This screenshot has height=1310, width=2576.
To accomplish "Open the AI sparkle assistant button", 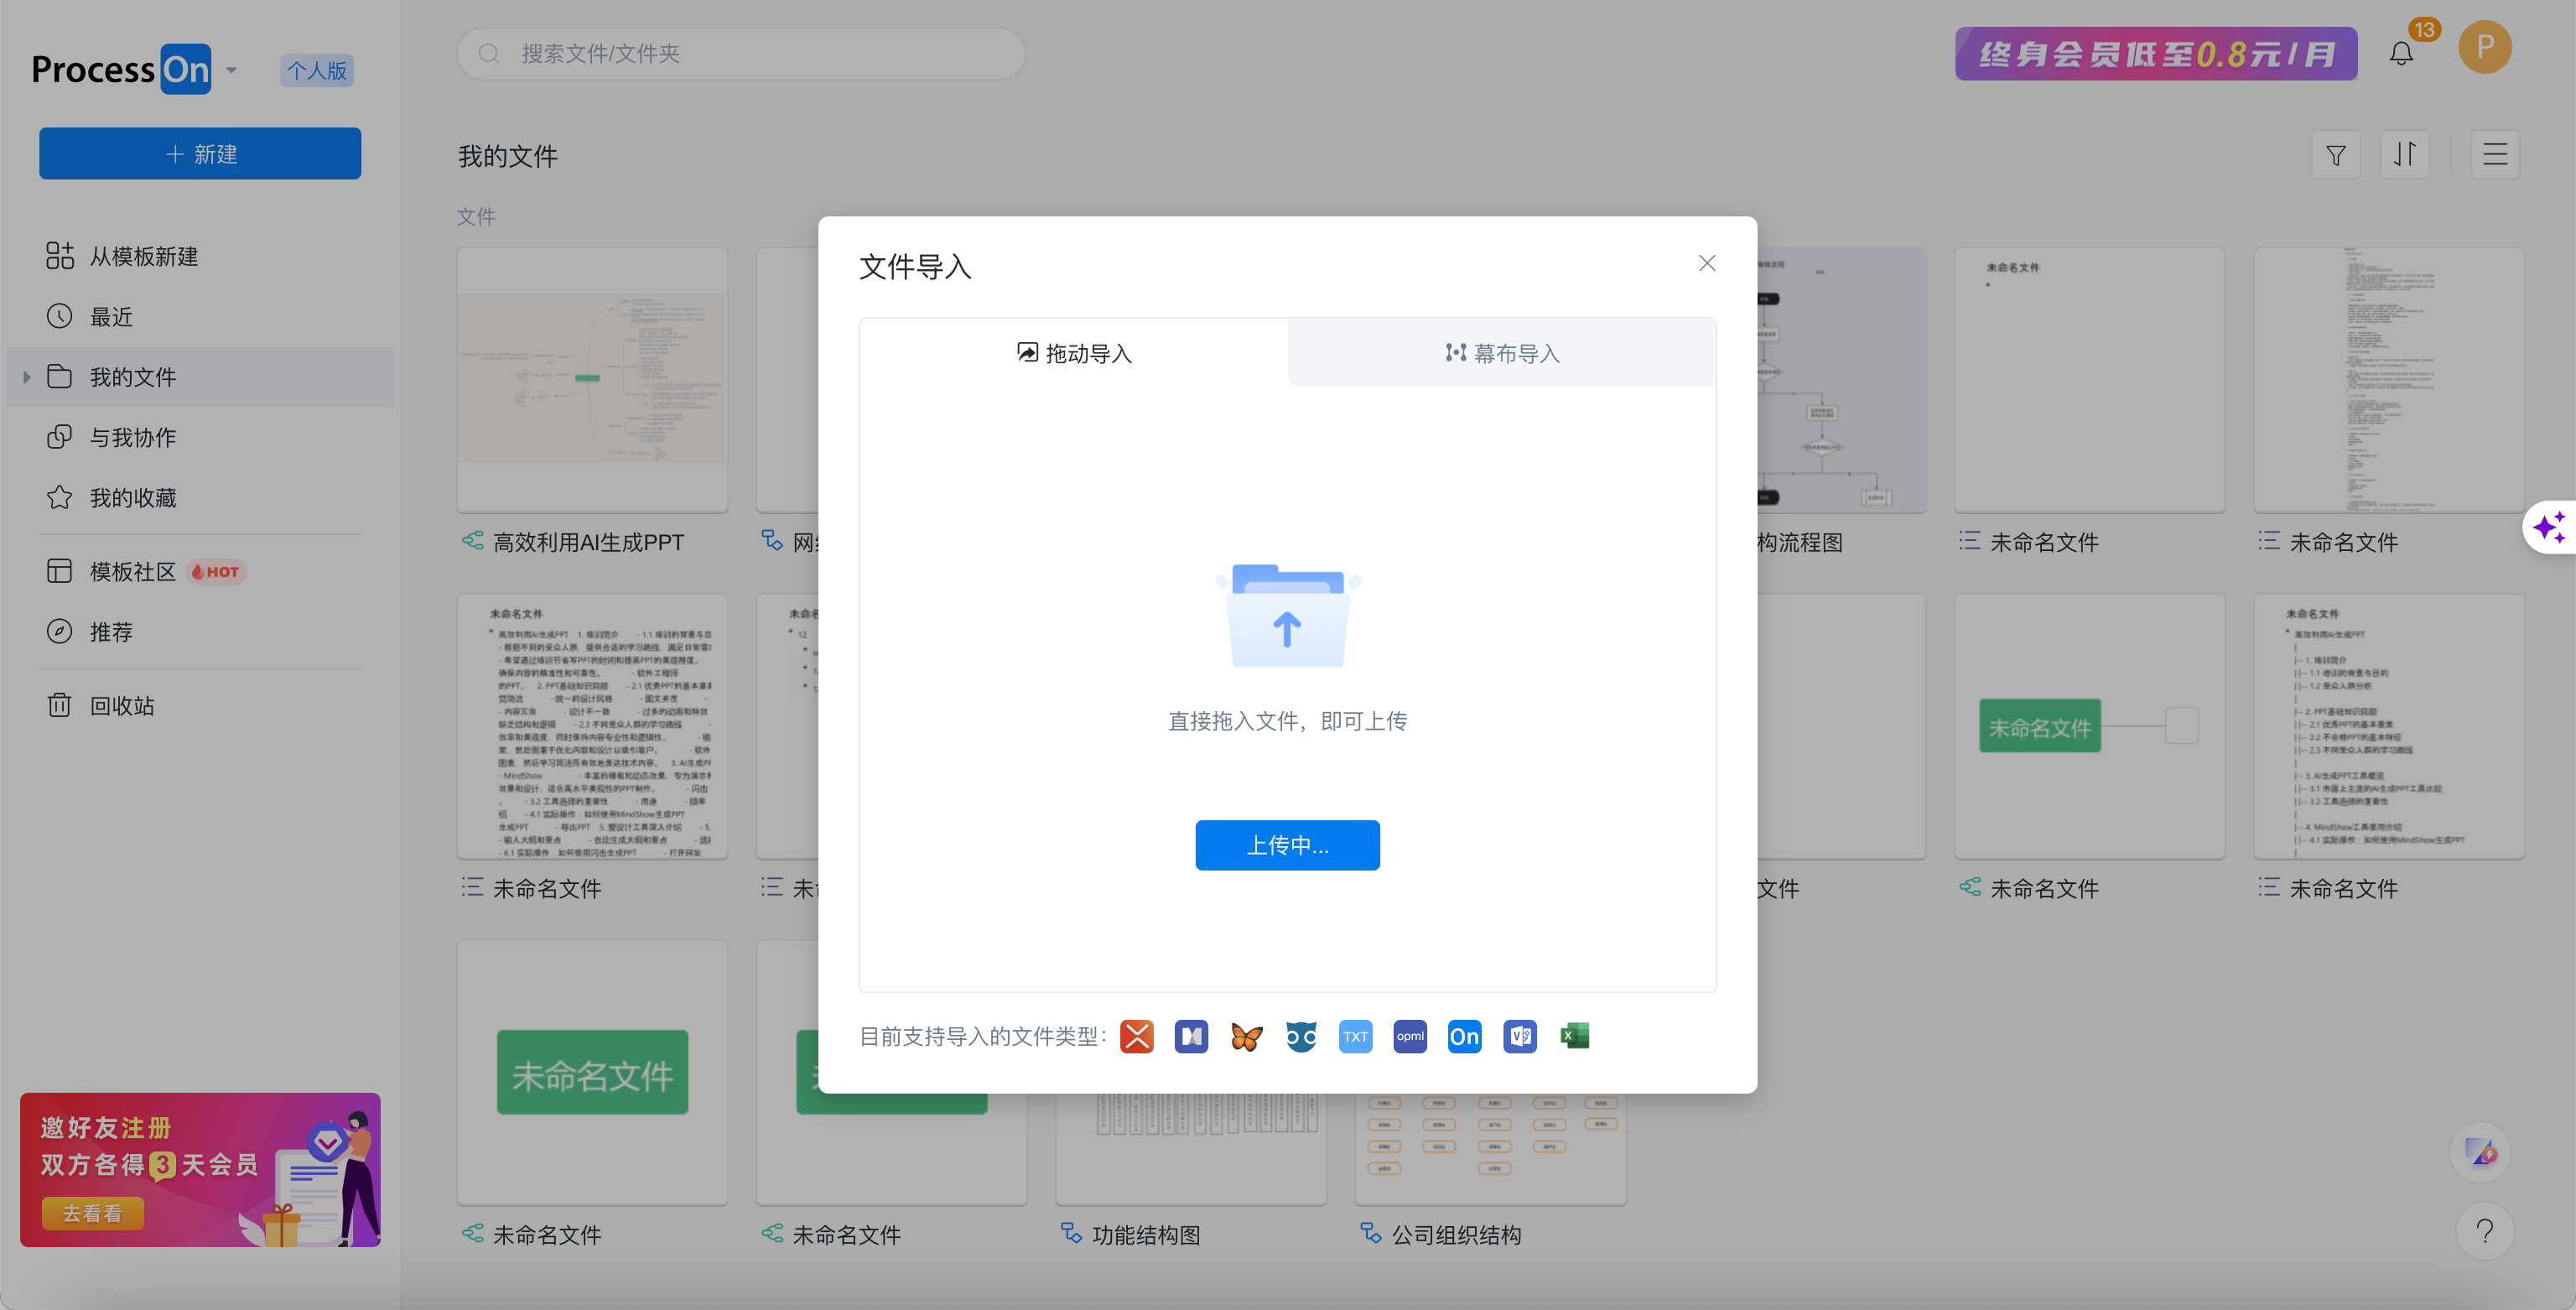I will click(2549, 527).
